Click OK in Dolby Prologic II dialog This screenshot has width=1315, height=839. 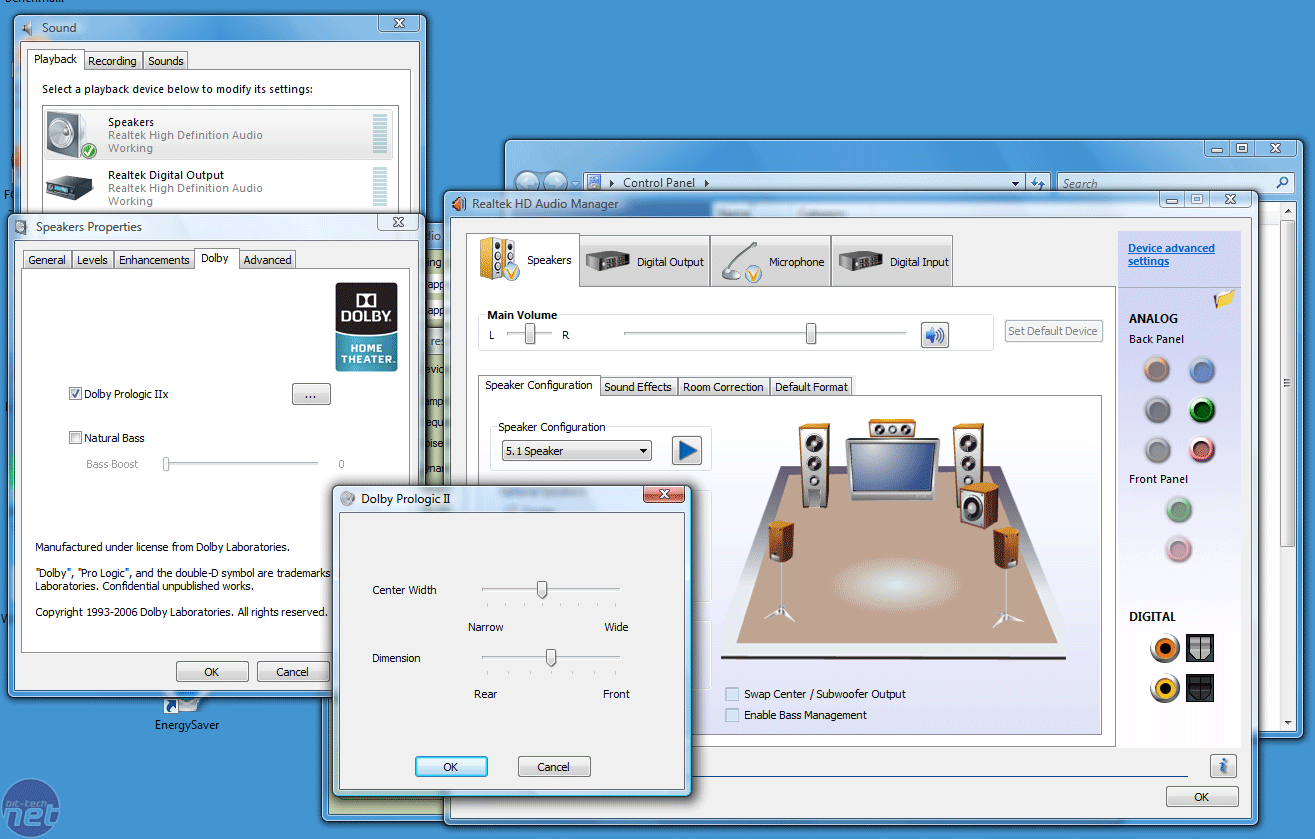[451, 767]
